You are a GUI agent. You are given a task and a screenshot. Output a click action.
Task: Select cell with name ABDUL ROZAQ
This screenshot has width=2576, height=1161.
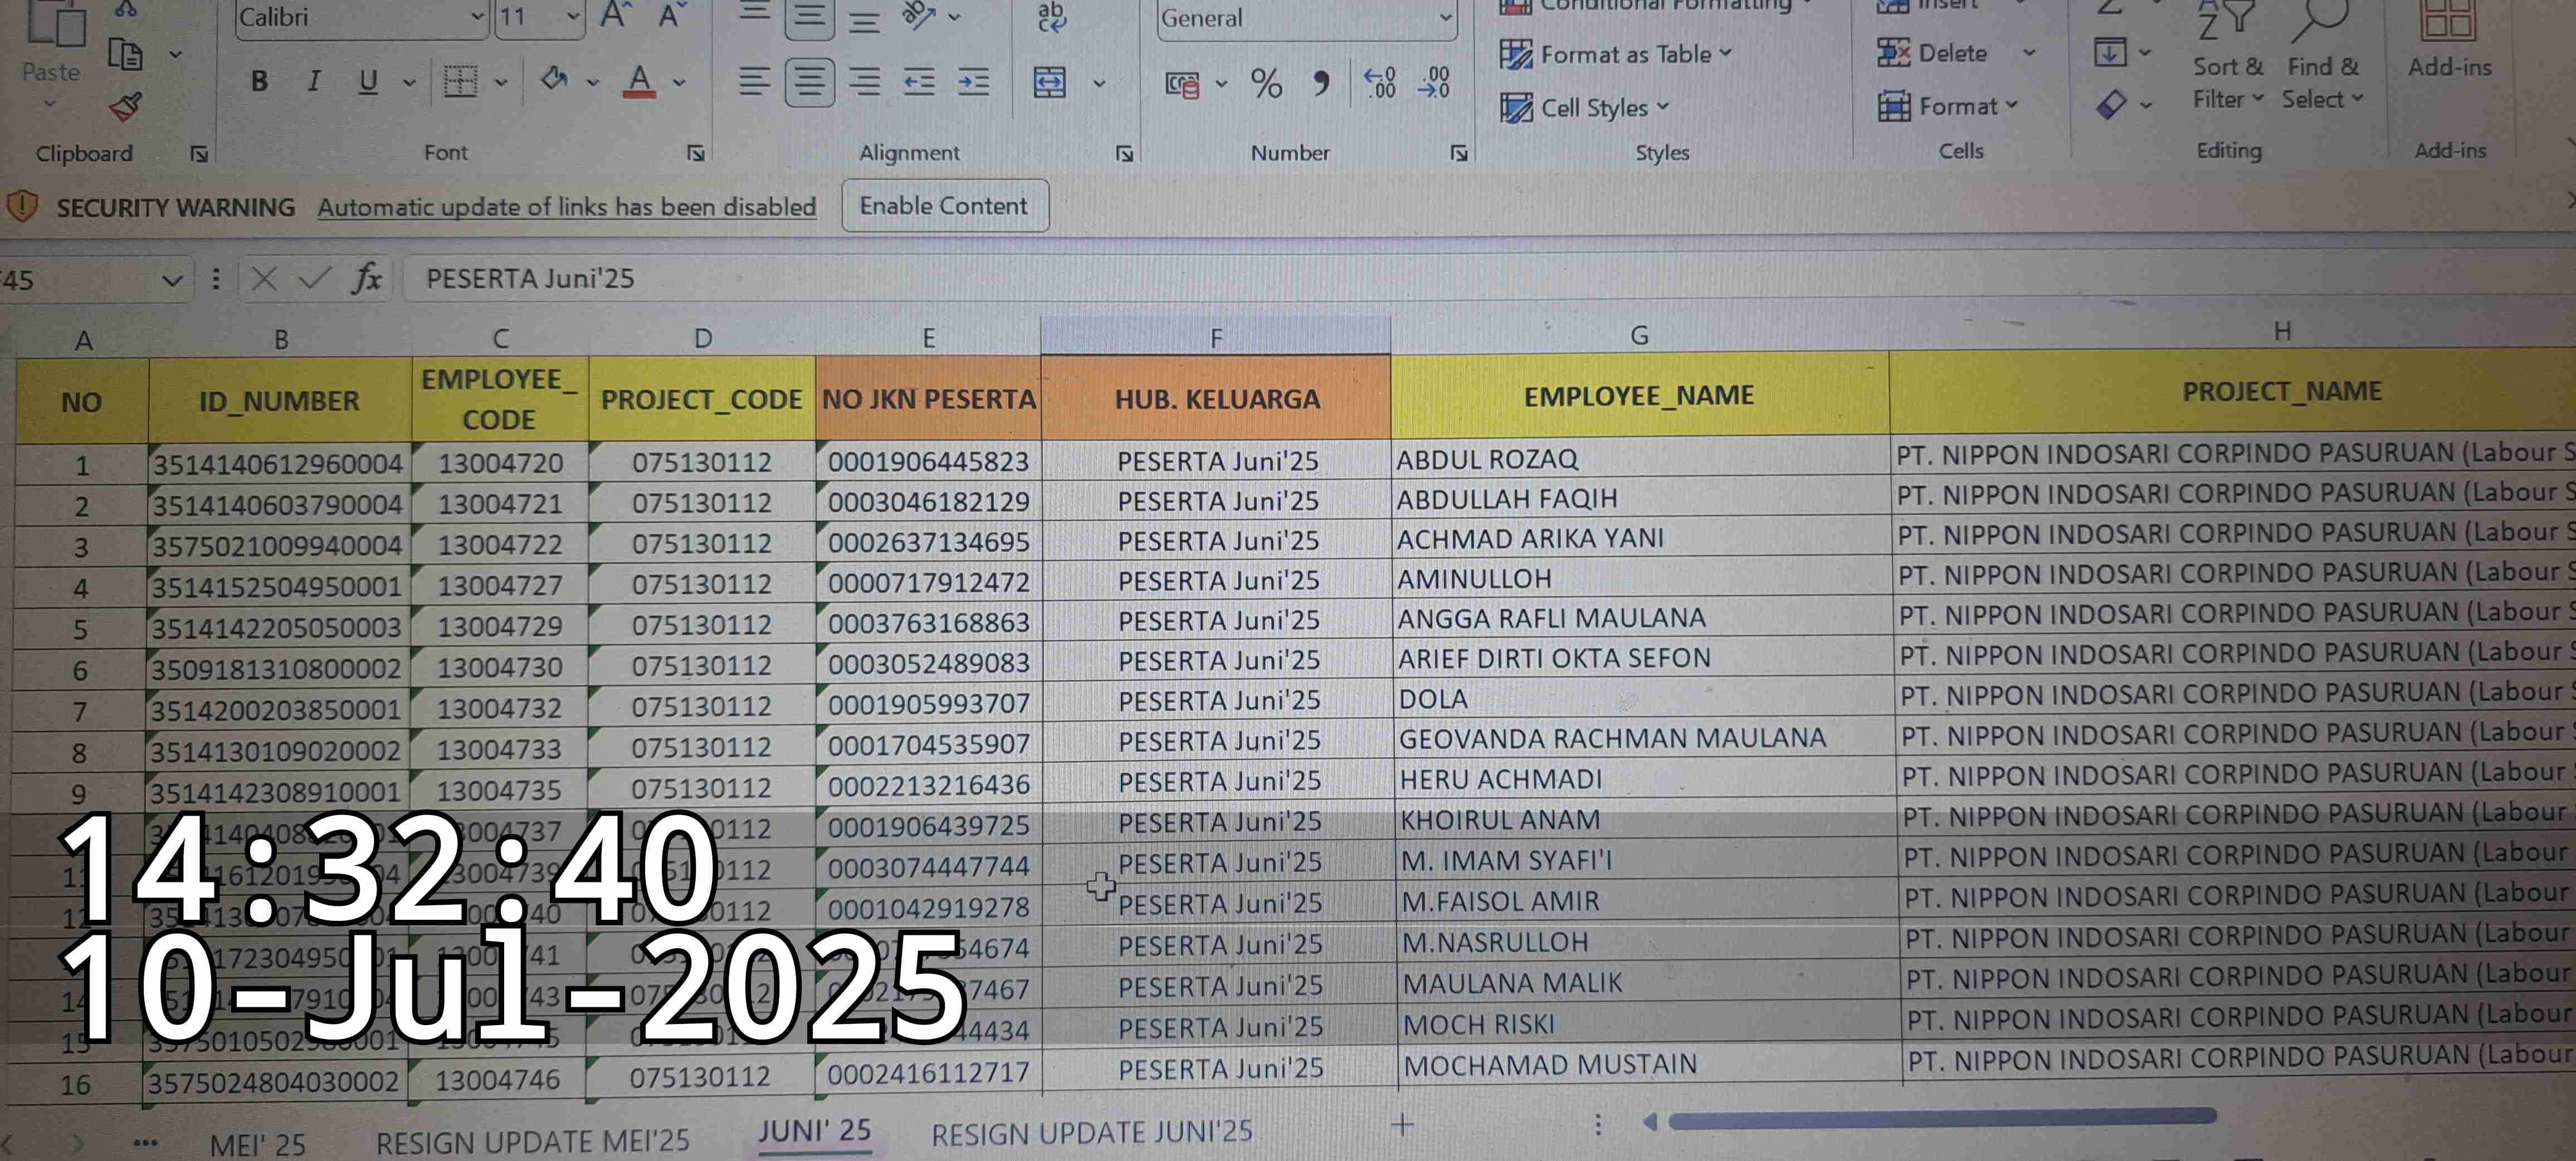tap(1639, 459)
